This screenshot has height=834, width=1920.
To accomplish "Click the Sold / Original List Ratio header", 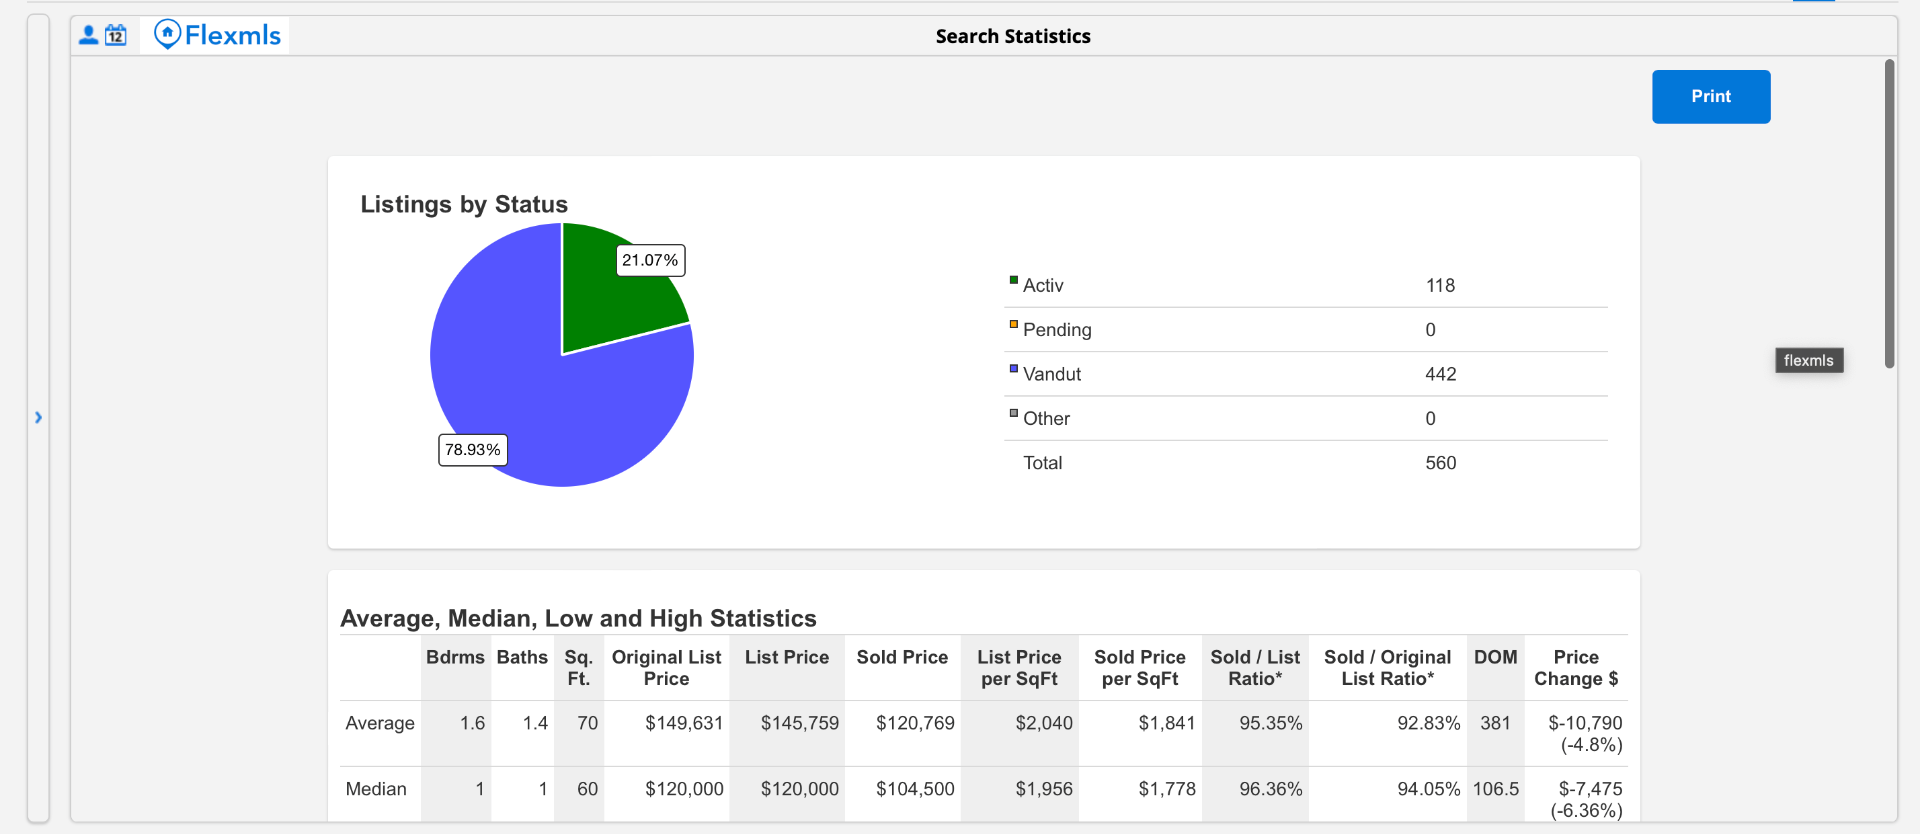I will (1387, 668).
